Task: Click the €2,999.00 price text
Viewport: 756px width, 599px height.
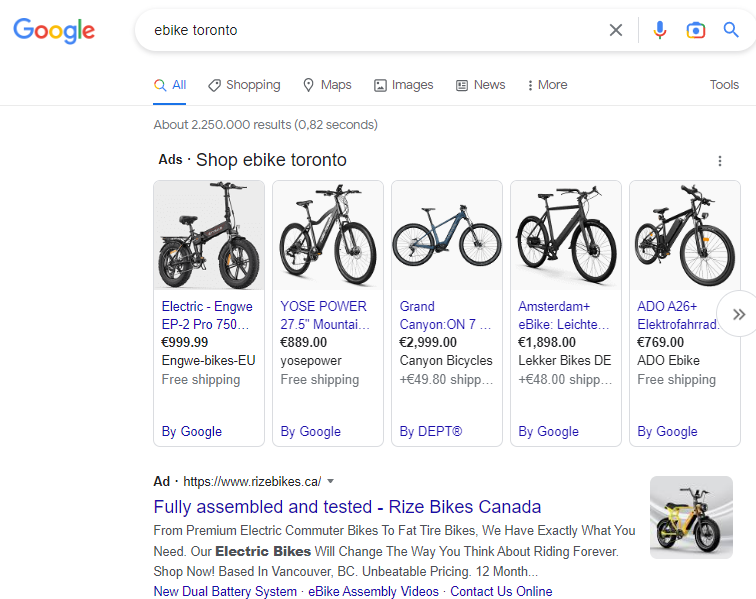Action: [x=428, y=342]
